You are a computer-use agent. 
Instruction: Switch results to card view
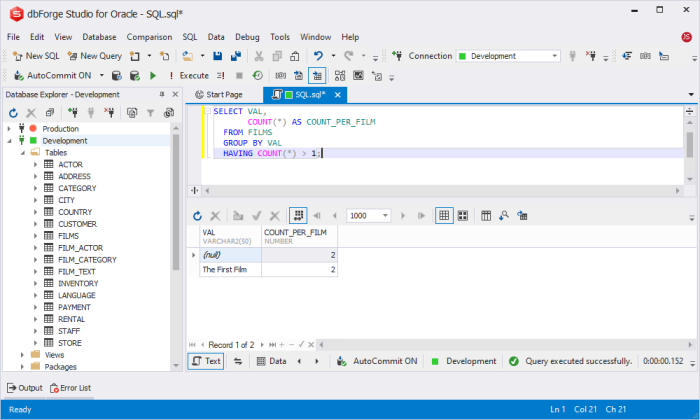click(x=462, y=215)
